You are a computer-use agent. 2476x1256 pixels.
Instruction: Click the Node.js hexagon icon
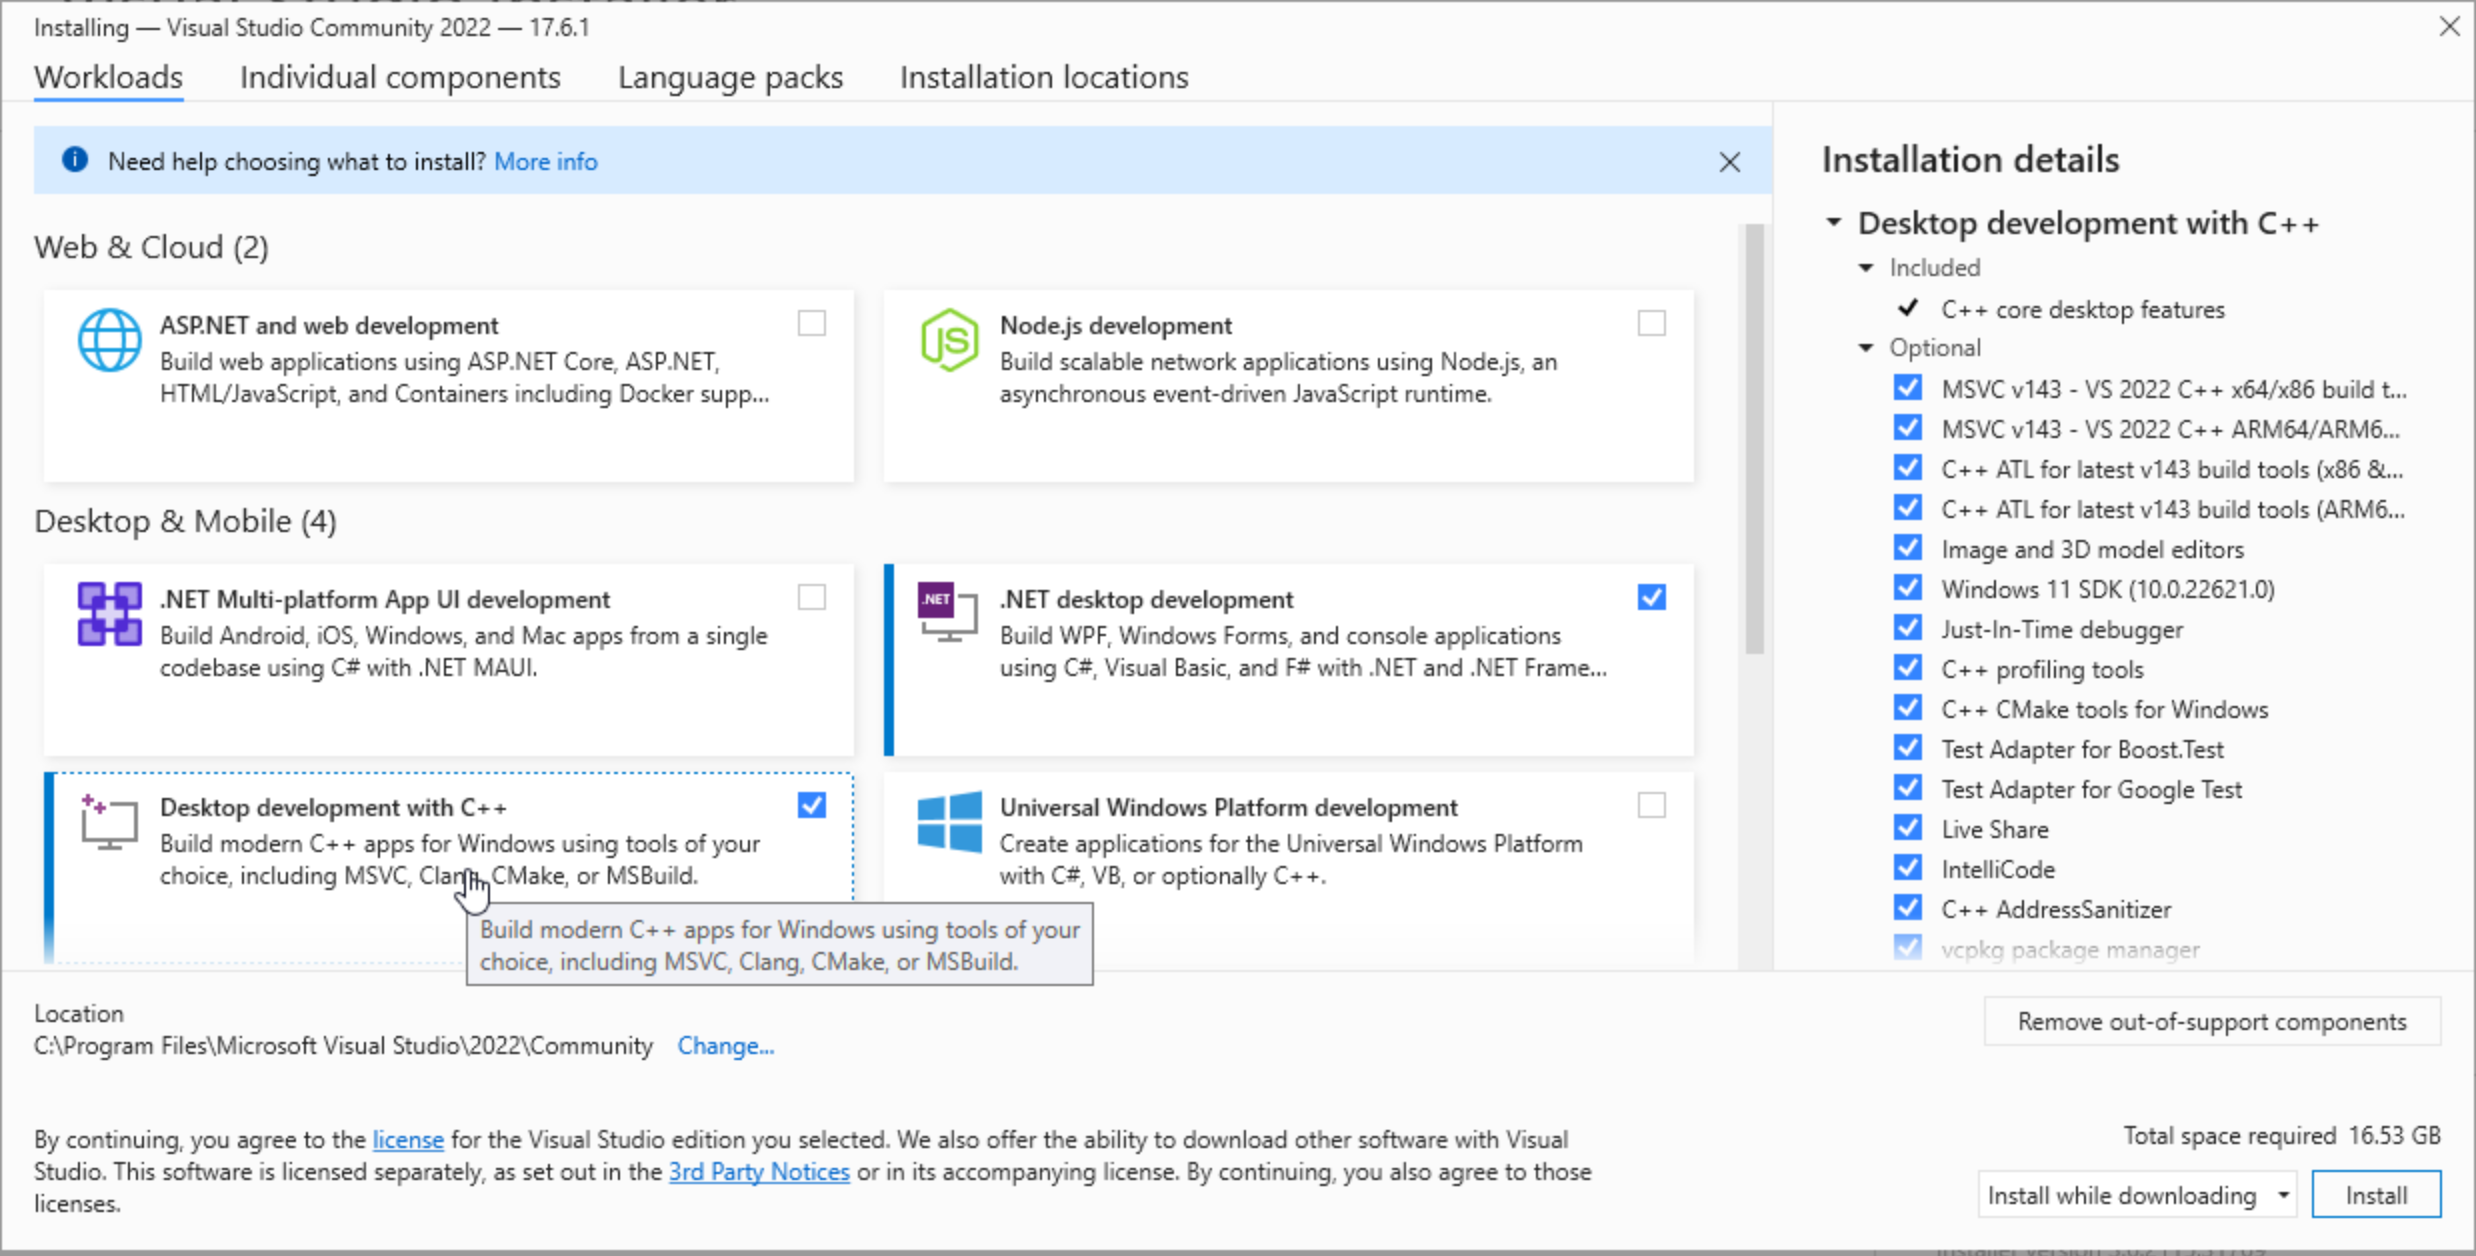(949, 340)
